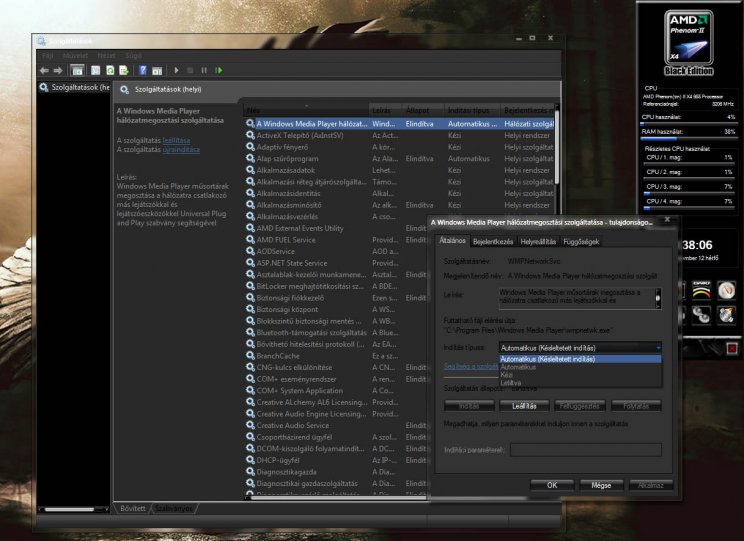Open the round compass-like sidebar gadget icon
This screenshot has height=541, width=744.
(x=726, y=289)
